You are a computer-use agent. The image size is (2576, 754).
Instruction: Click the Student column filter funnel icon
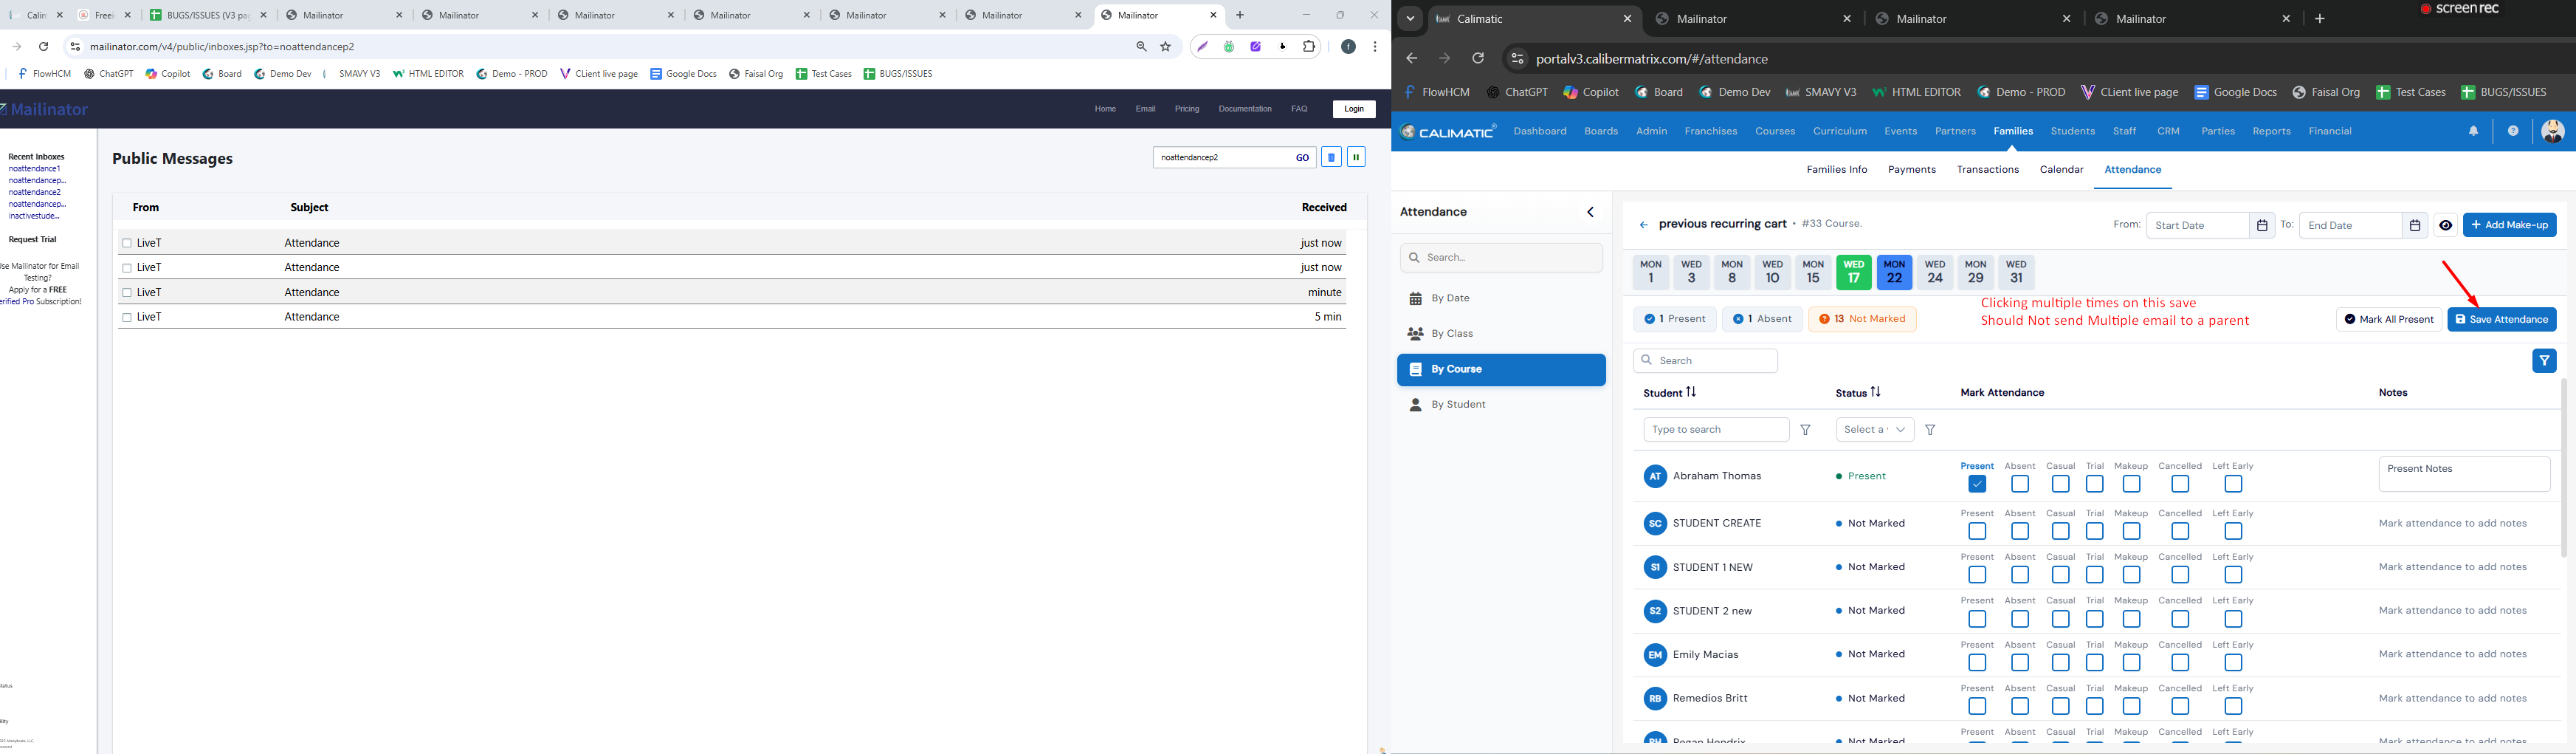(1806, 430)
